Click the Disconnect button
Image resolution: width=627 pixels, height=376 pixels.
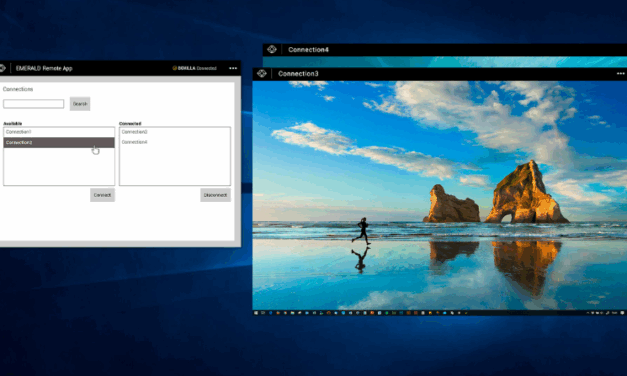216,195
